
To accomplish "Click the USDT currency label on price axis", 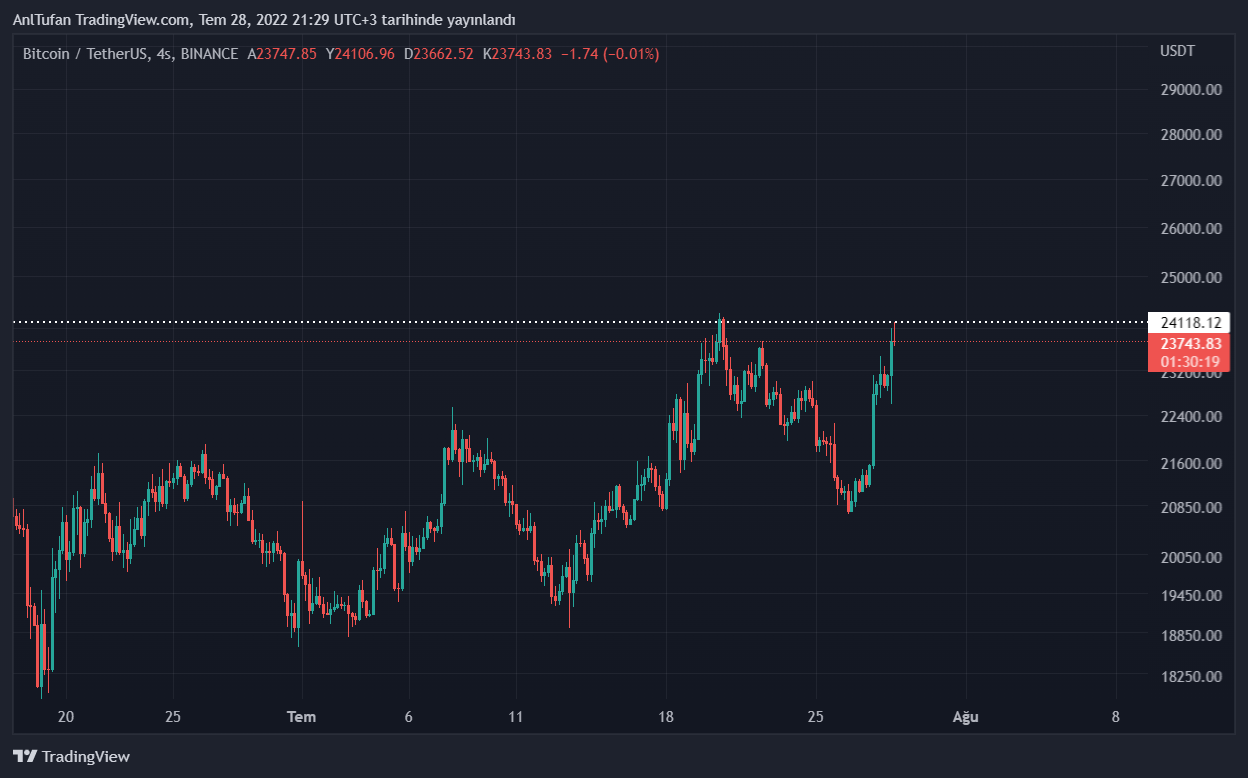I will [1177, 51].
